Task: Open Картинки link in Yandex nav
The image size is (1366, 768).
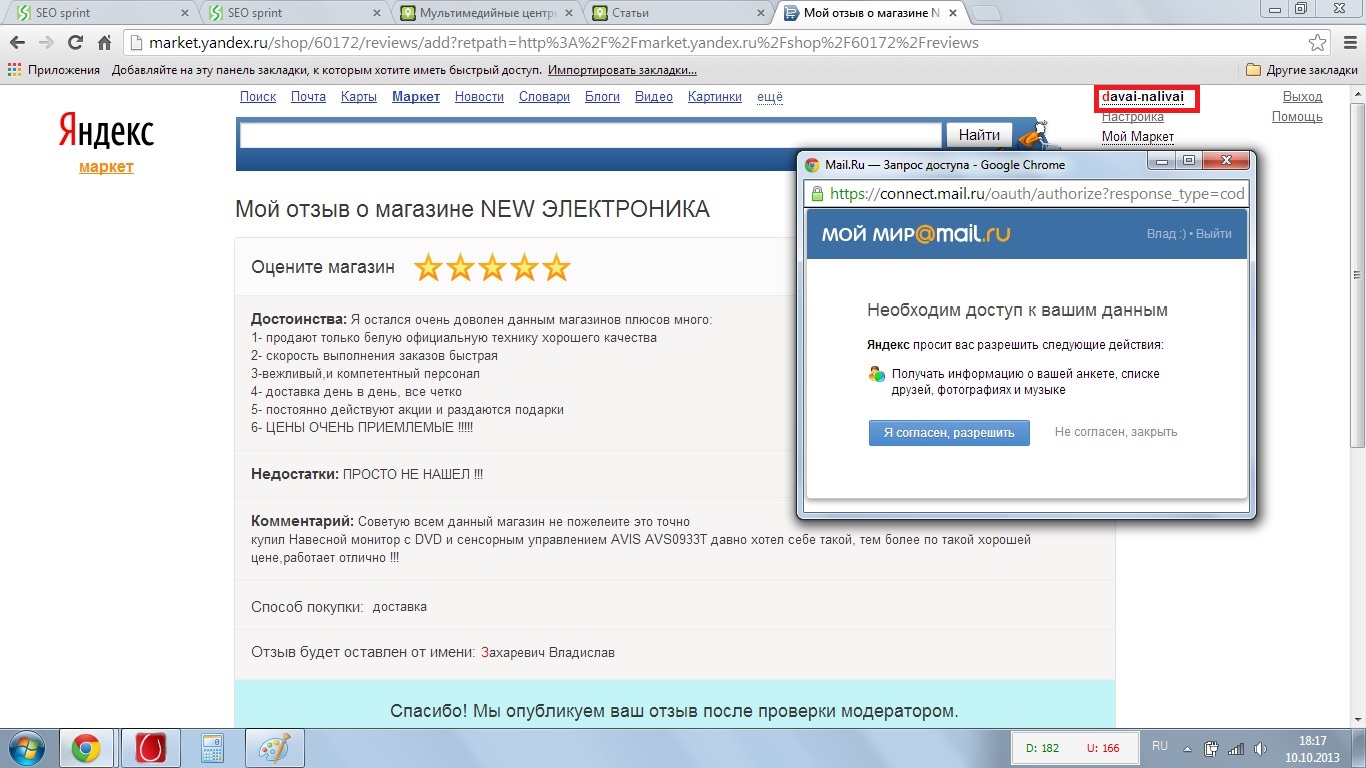Action: [x=715, y=97]
